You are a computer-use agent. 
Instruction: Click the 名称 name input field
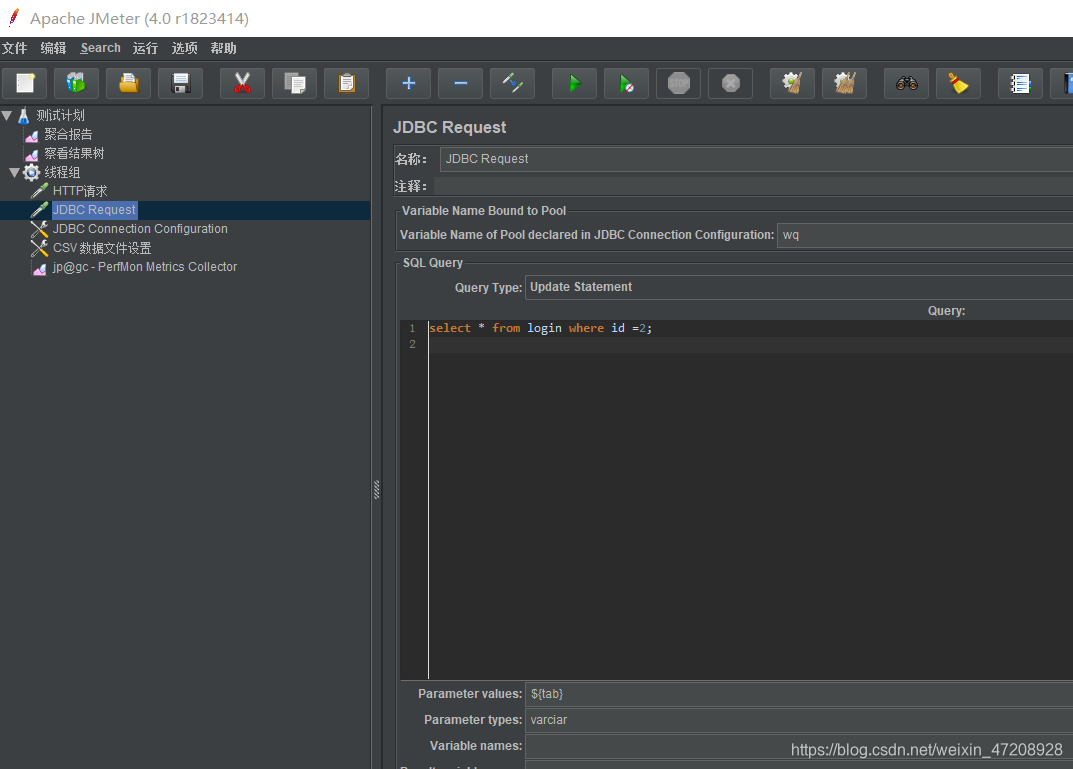tap(756, 159)
